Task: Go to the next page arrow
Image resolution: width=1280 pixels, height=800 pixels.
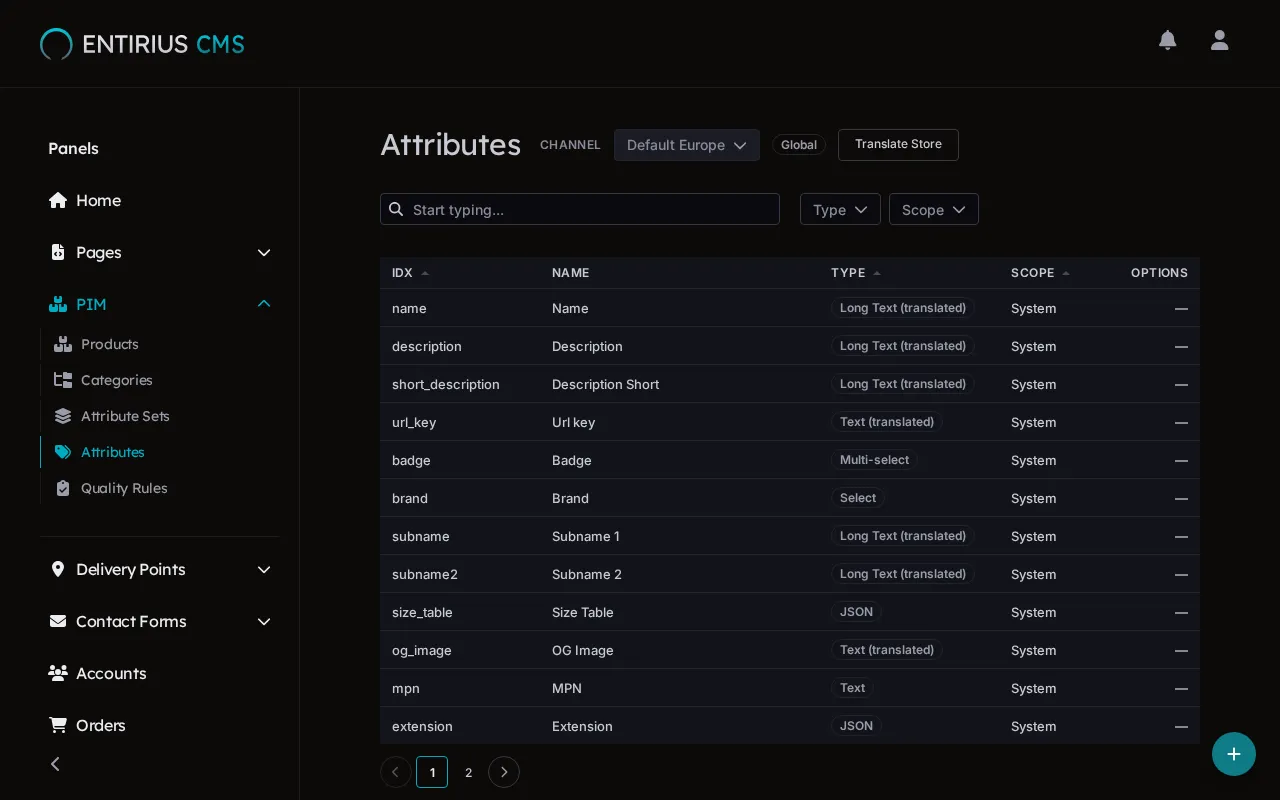Action: pos(504,772)
